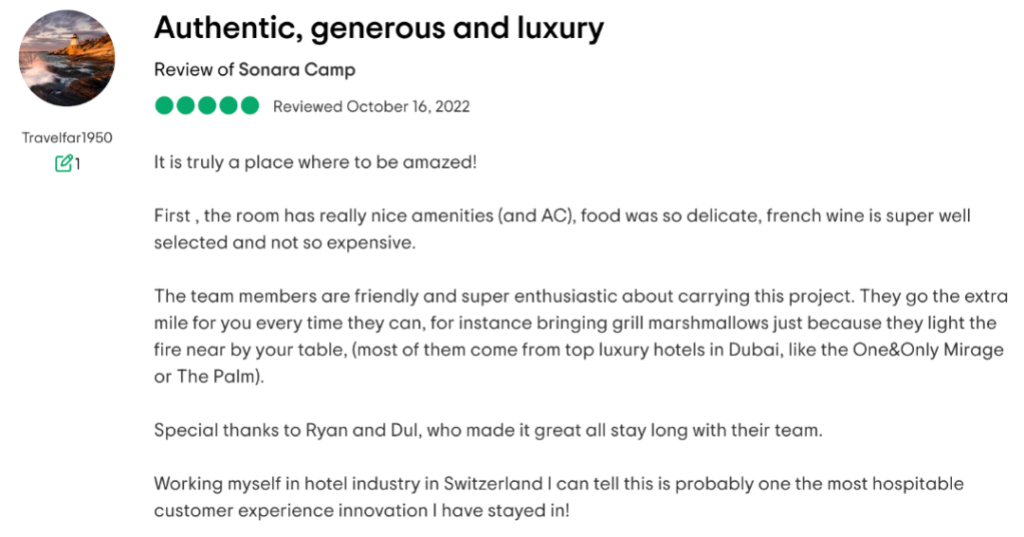This screenshot has height=537, width=1024.
Task: Click the 'Reviewed October 16, 2022' date text
Action: coord(372,106)
